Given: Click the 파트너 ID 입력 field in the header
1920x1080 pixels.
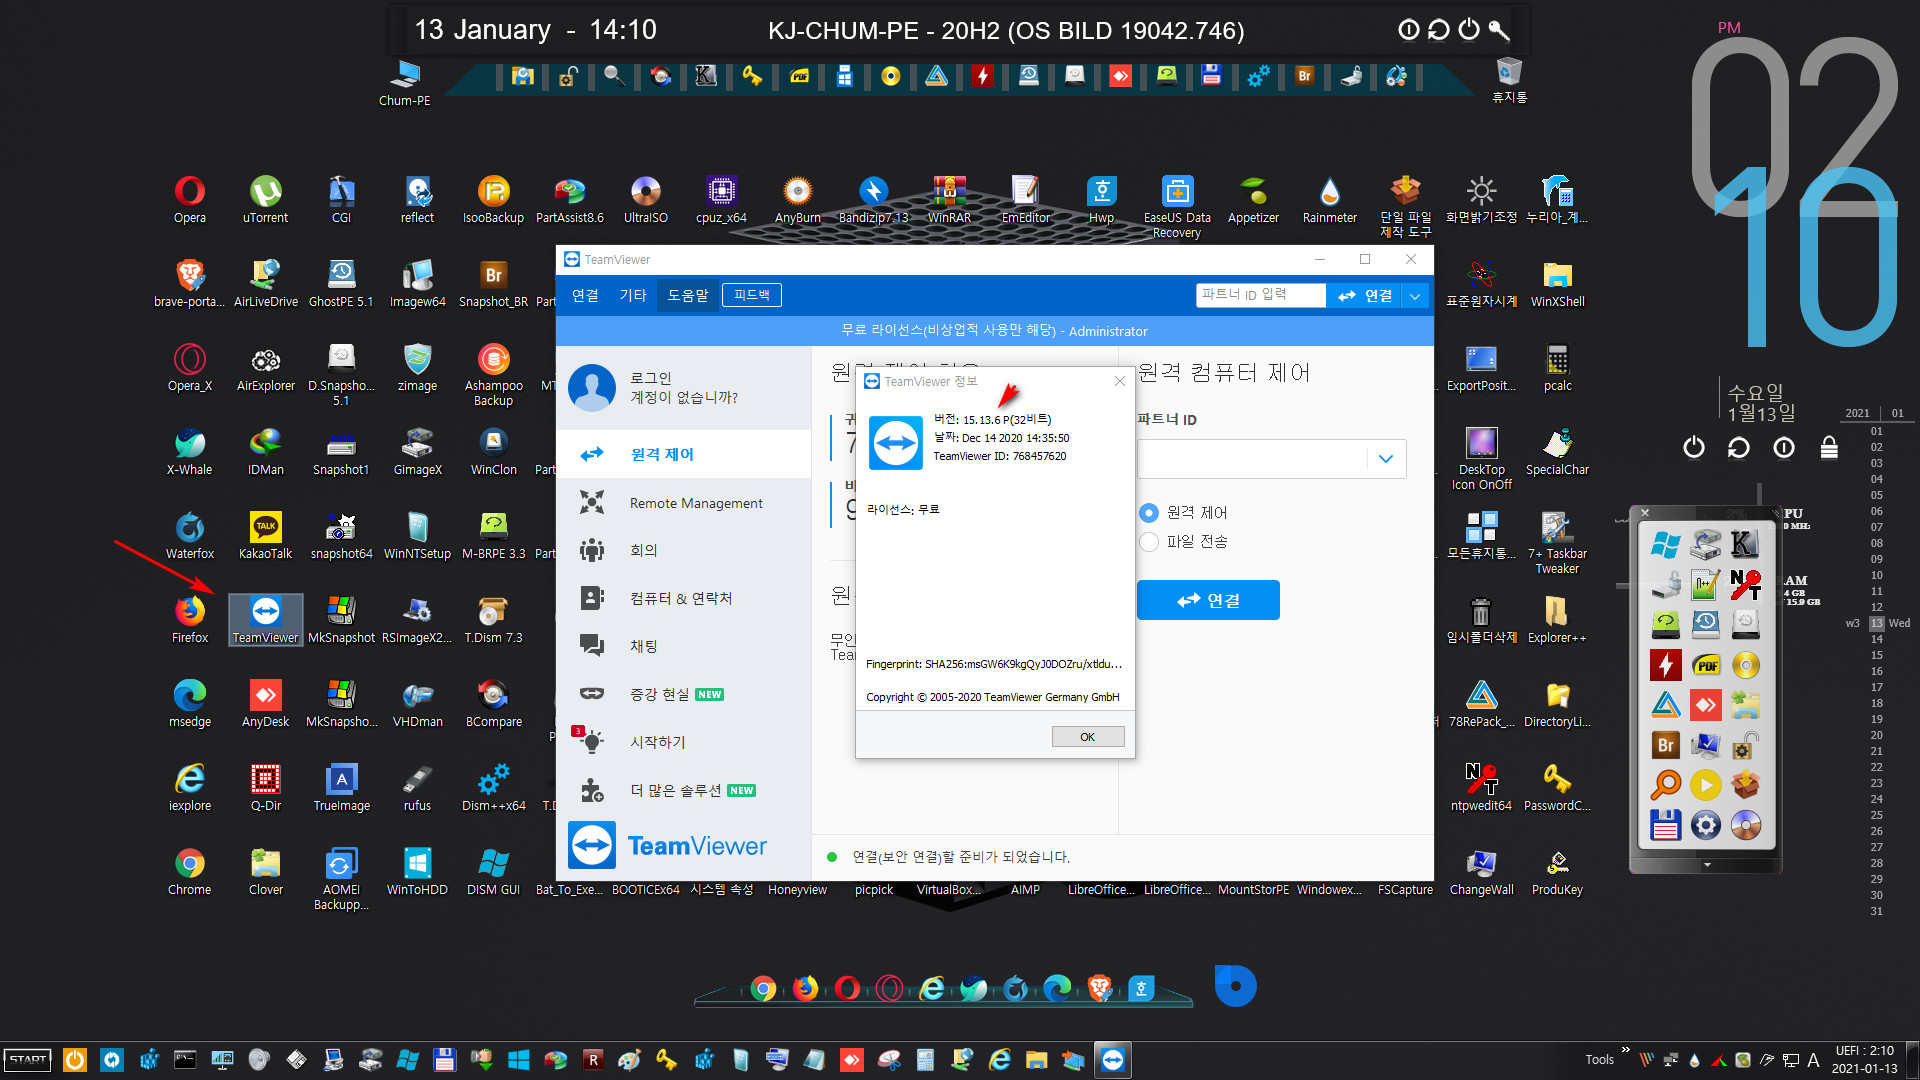Looking at the screenshot, I should click(x=1260, y=295).
